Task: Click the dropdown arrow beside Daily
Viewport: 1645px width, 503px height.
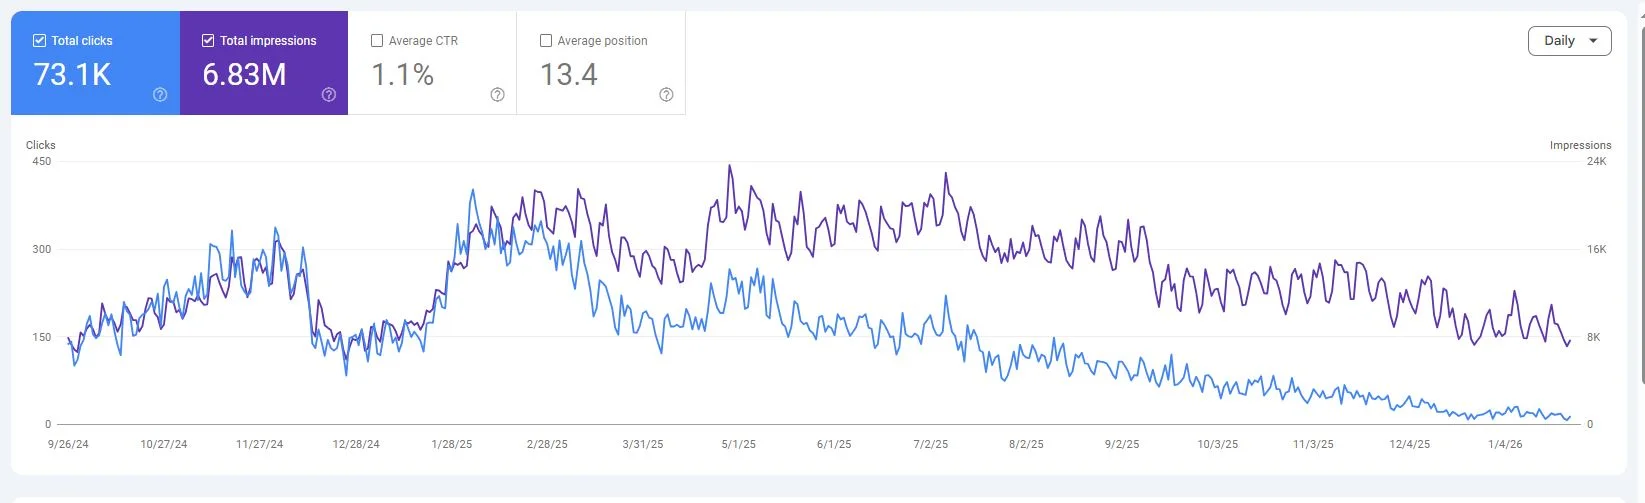Action: tap(1593, 41)
